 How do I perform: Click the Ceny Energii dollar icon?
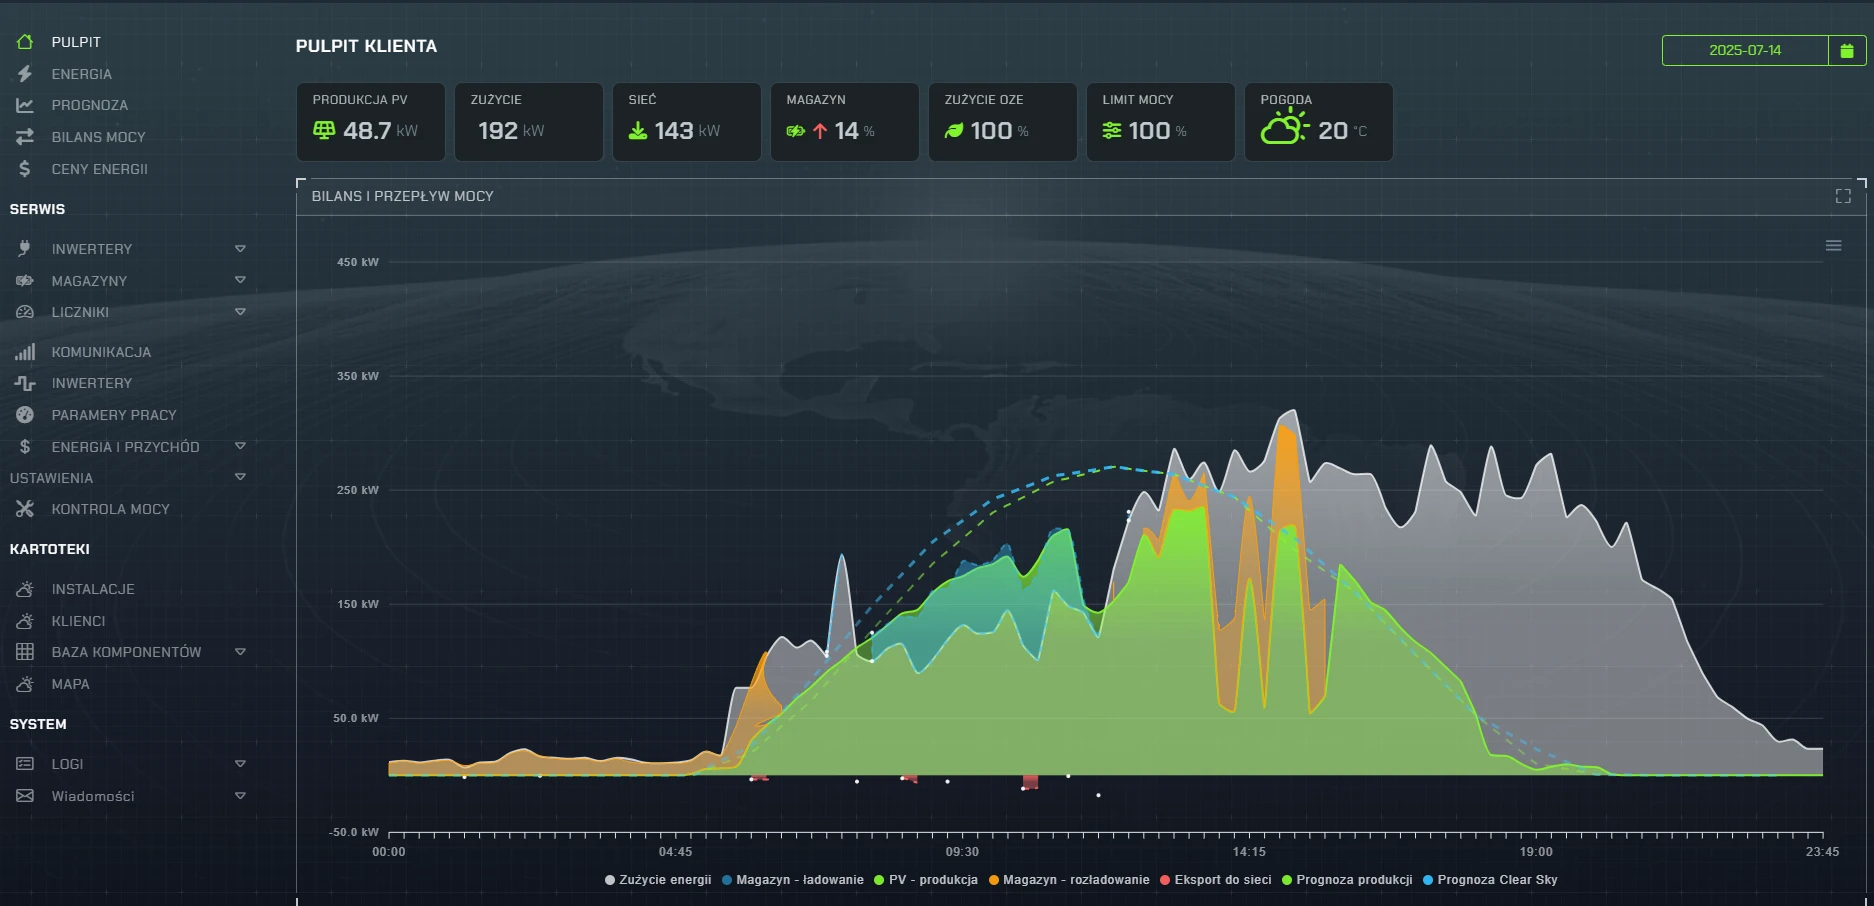25,169
